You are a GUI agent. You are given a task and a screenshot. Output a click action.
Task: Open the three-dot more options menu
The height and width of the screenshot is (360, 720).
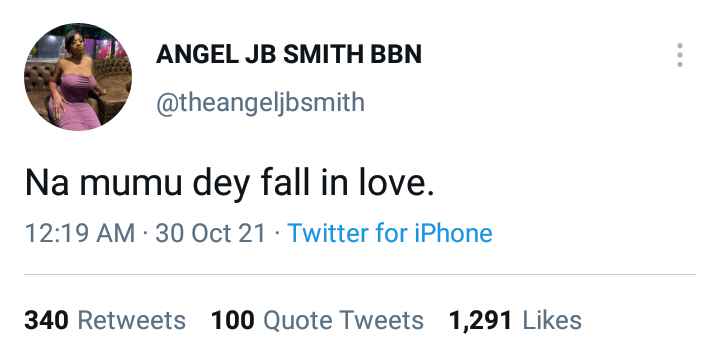pyautogui.click(x=680, y=55)
